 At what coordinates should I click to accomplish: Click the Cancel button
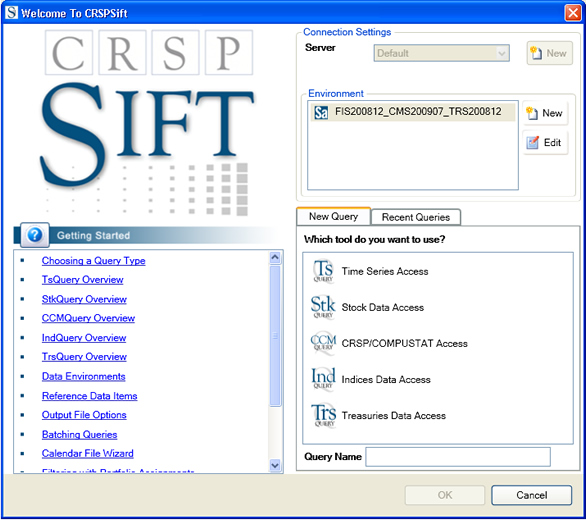click(531, 495)
